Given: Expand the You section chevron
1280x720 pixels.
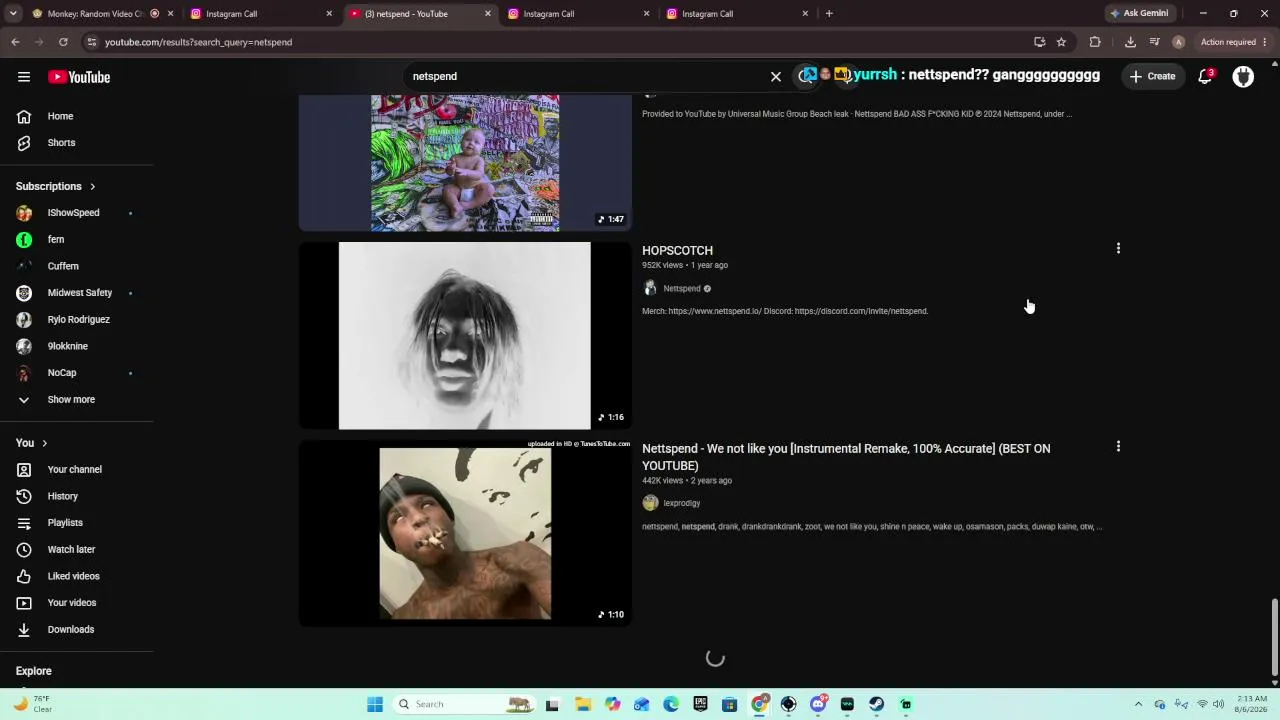Looking at the screenshot, I should point(44,443).
